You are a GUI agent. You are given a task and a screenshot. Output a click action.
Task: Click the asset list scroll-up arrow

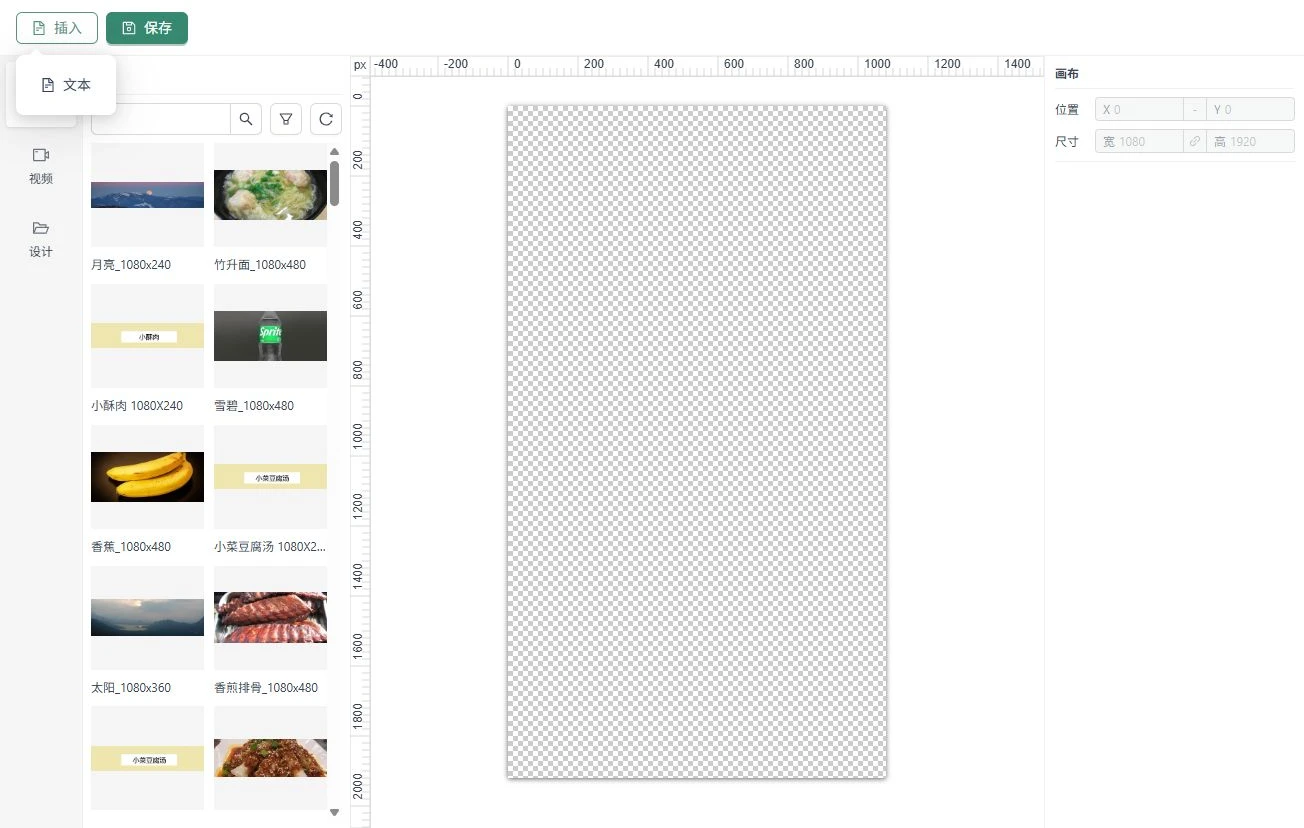(334, 152)
